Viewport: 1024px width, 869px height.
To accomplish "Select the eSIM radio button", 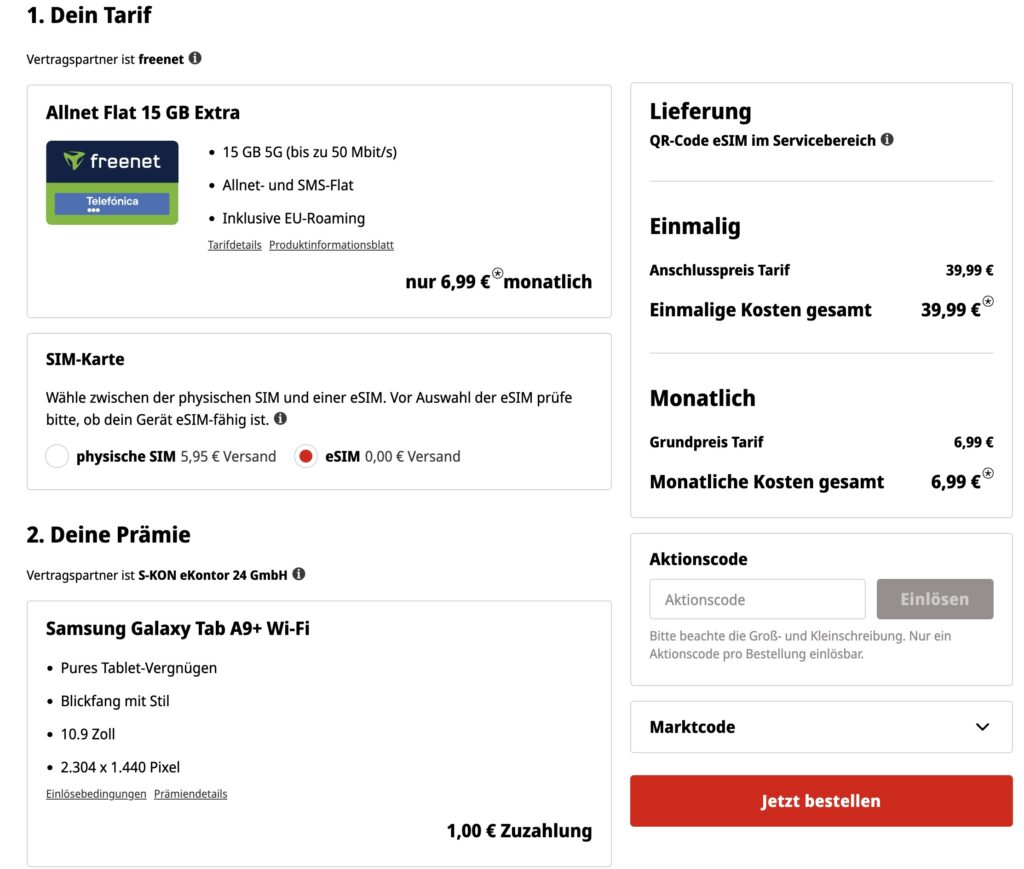I will (305, 456).
